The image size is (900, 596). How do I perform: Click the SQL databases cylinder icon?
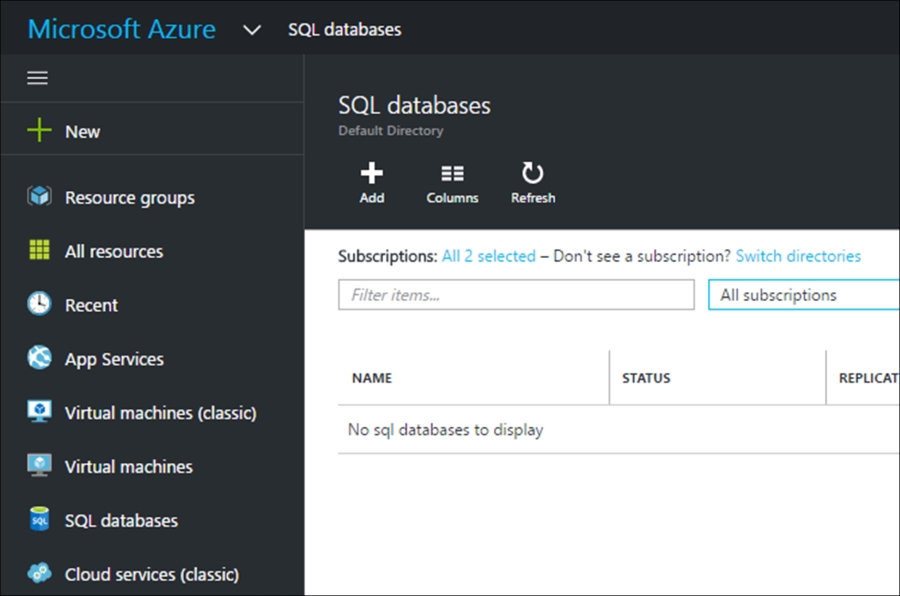pos(39,519)
